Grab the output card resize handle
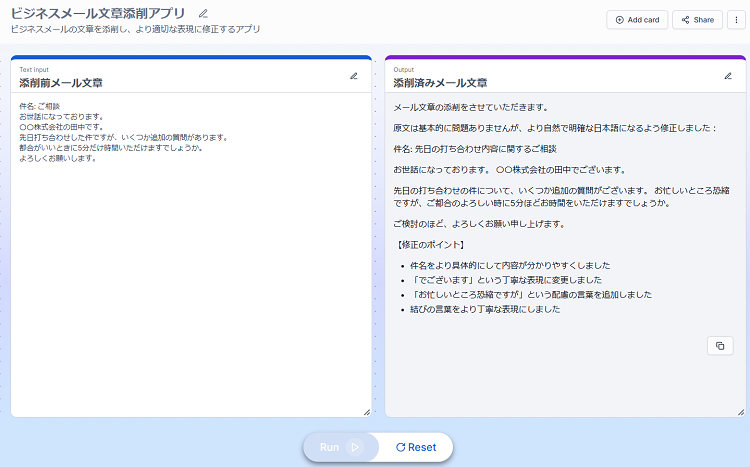This screenshot has width=750, height=467. [741, 412]
